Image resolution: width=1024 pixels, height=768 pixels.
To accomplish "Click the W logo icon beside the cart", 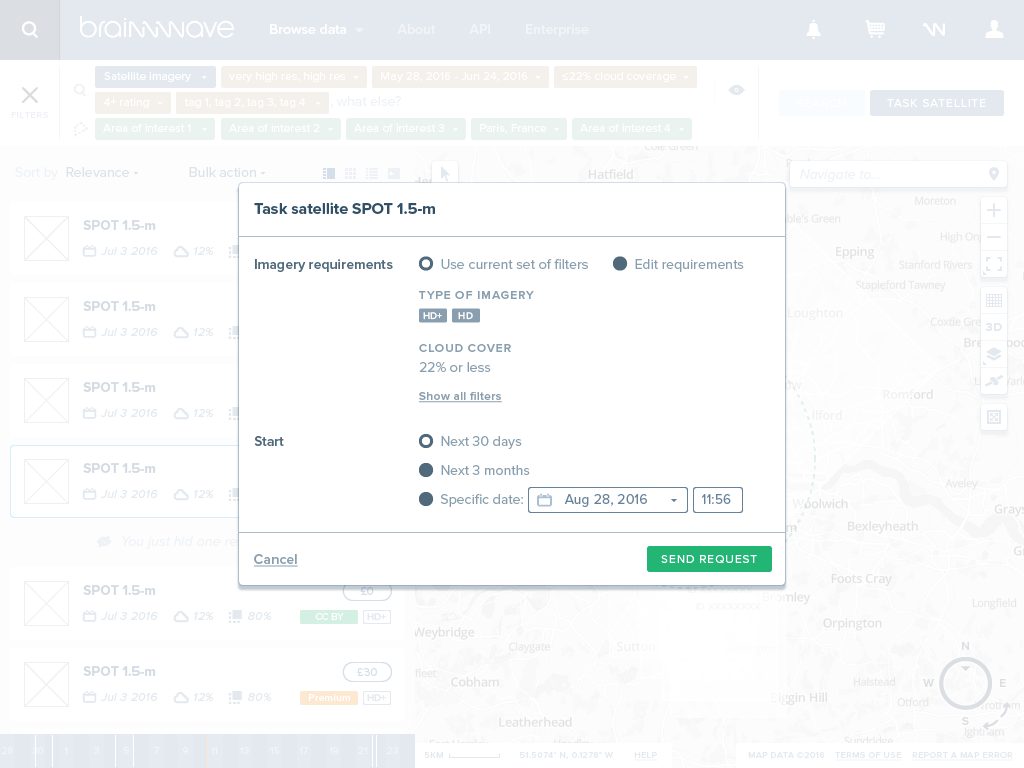I will (934, 29).
